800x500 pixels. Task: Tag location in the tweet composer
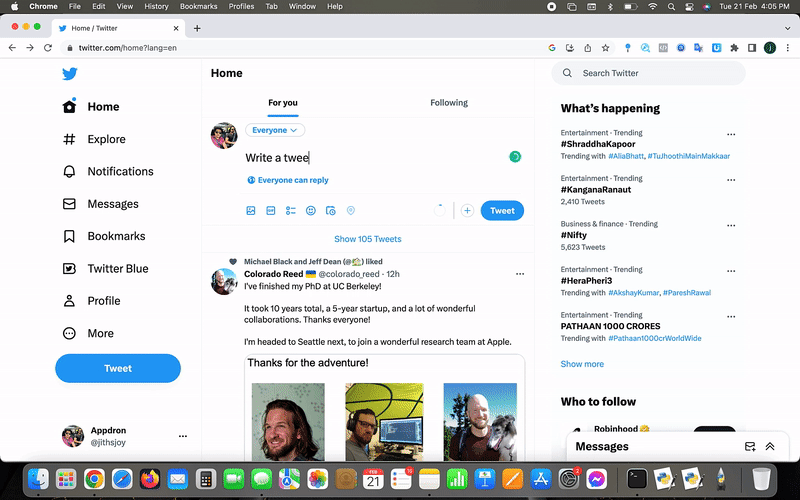[351, 211]
